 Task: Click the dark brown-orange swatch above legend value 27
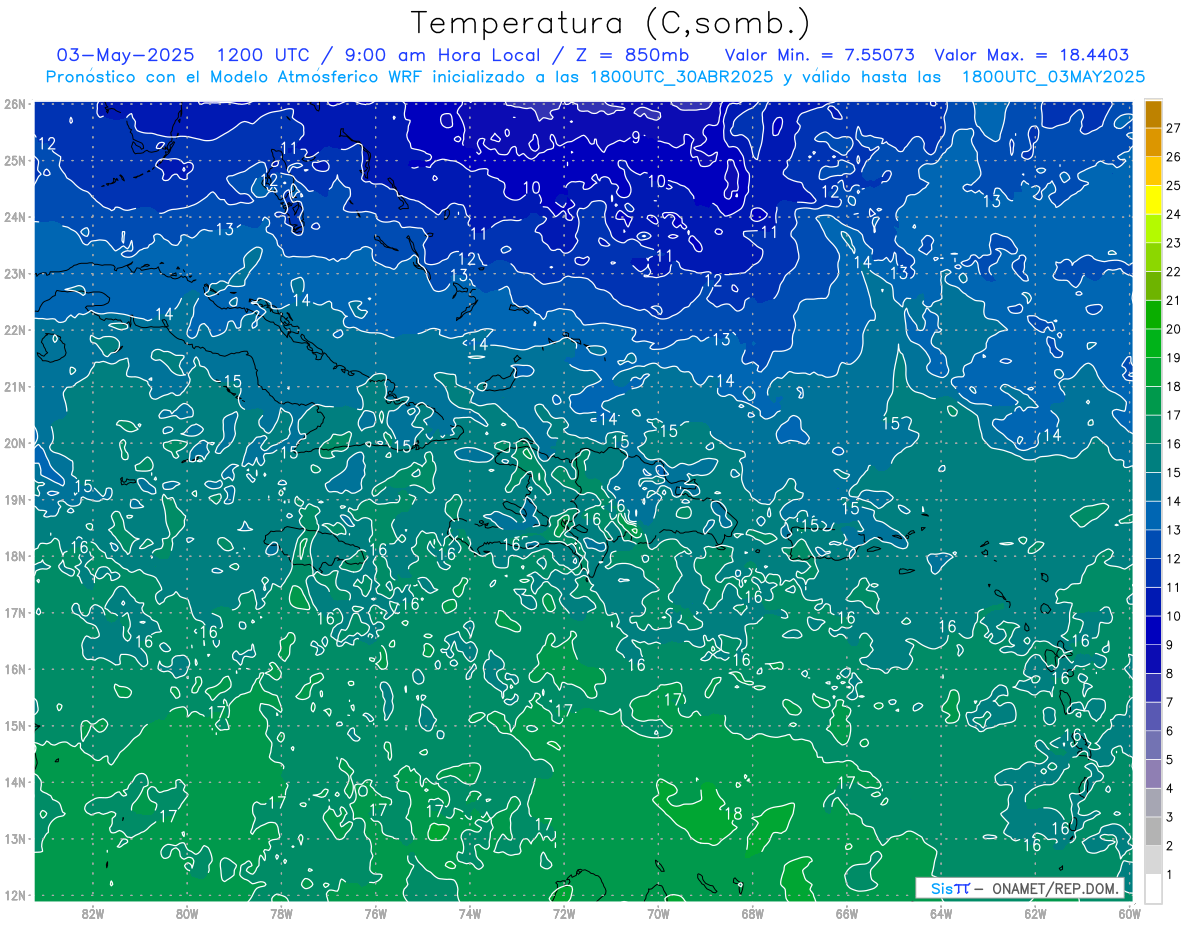(1153, 115)
